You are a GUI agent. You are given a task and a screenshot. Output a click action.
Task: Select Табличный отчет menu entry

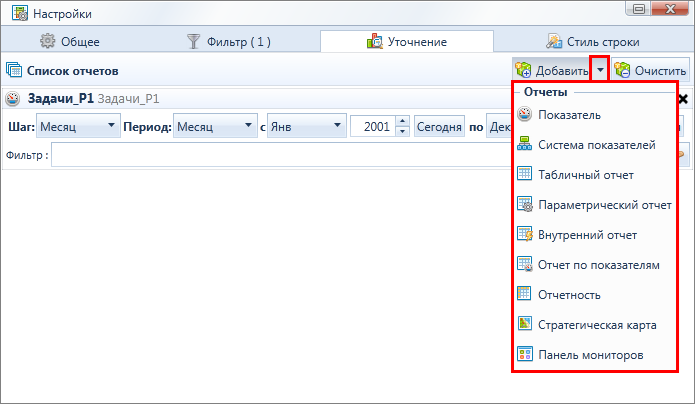[x=594, y=175]
